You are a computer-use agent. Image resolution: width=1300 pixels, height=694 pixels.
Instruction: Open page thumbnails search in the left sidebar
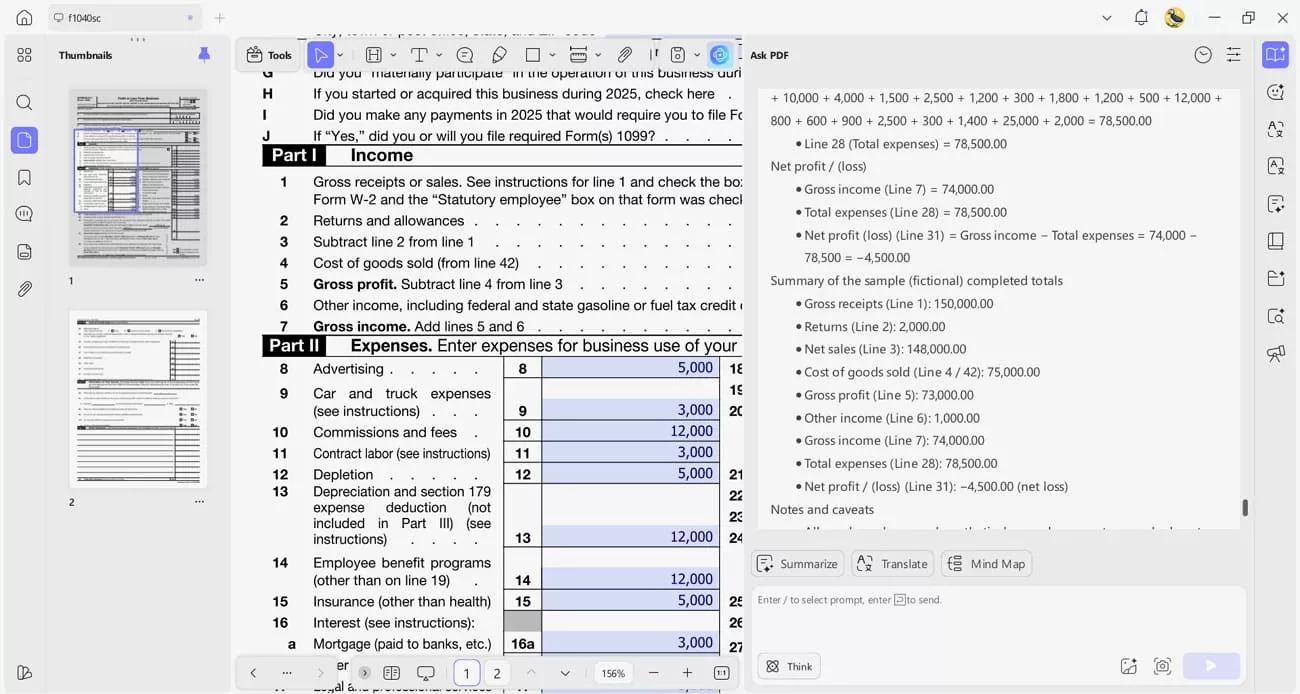(24, 102)
